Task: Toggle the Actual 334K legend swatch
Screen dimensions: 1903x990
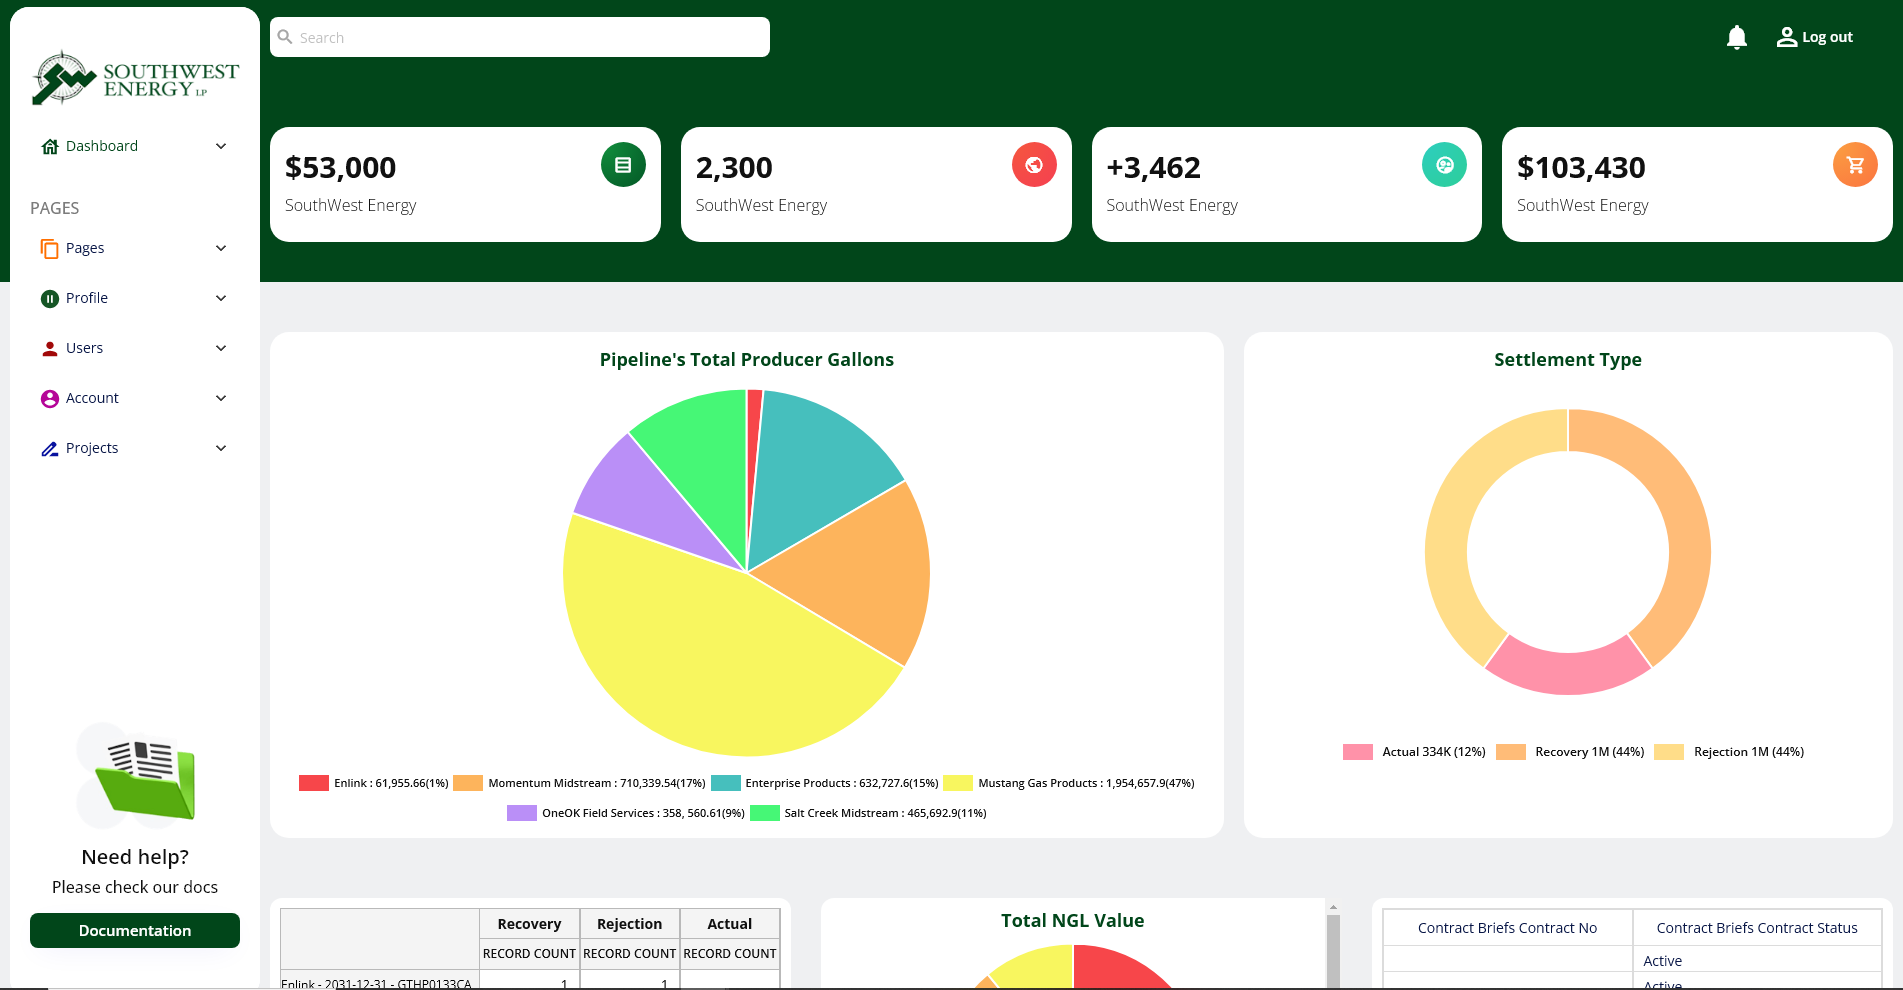Action: 1358,752
